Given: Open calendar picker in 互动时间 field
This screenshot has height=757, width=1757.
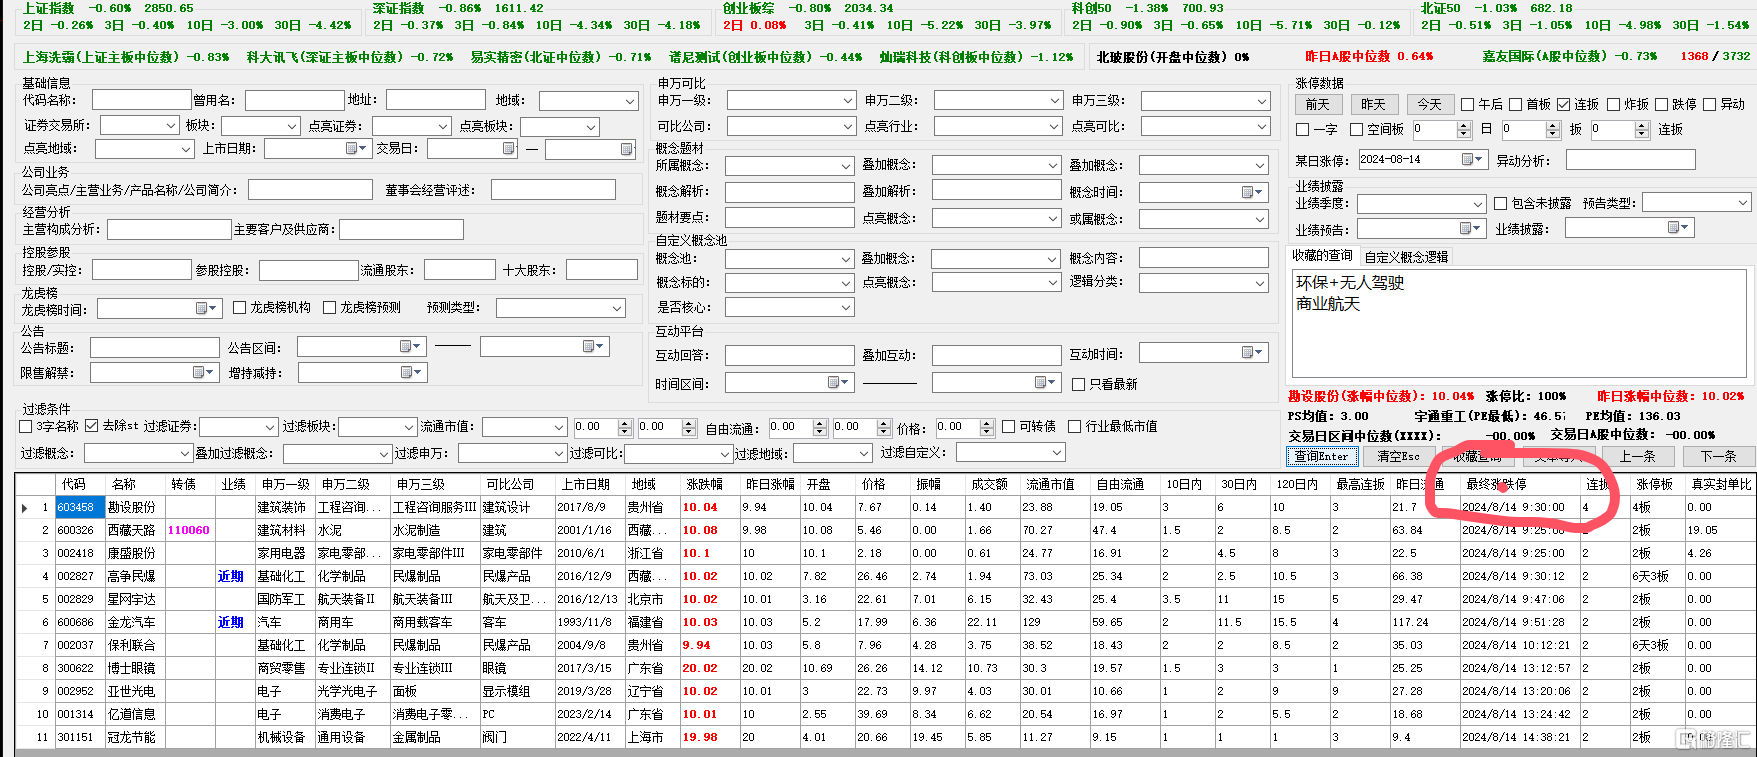Looking at the screenshot, I should (x=1252, y=352).
